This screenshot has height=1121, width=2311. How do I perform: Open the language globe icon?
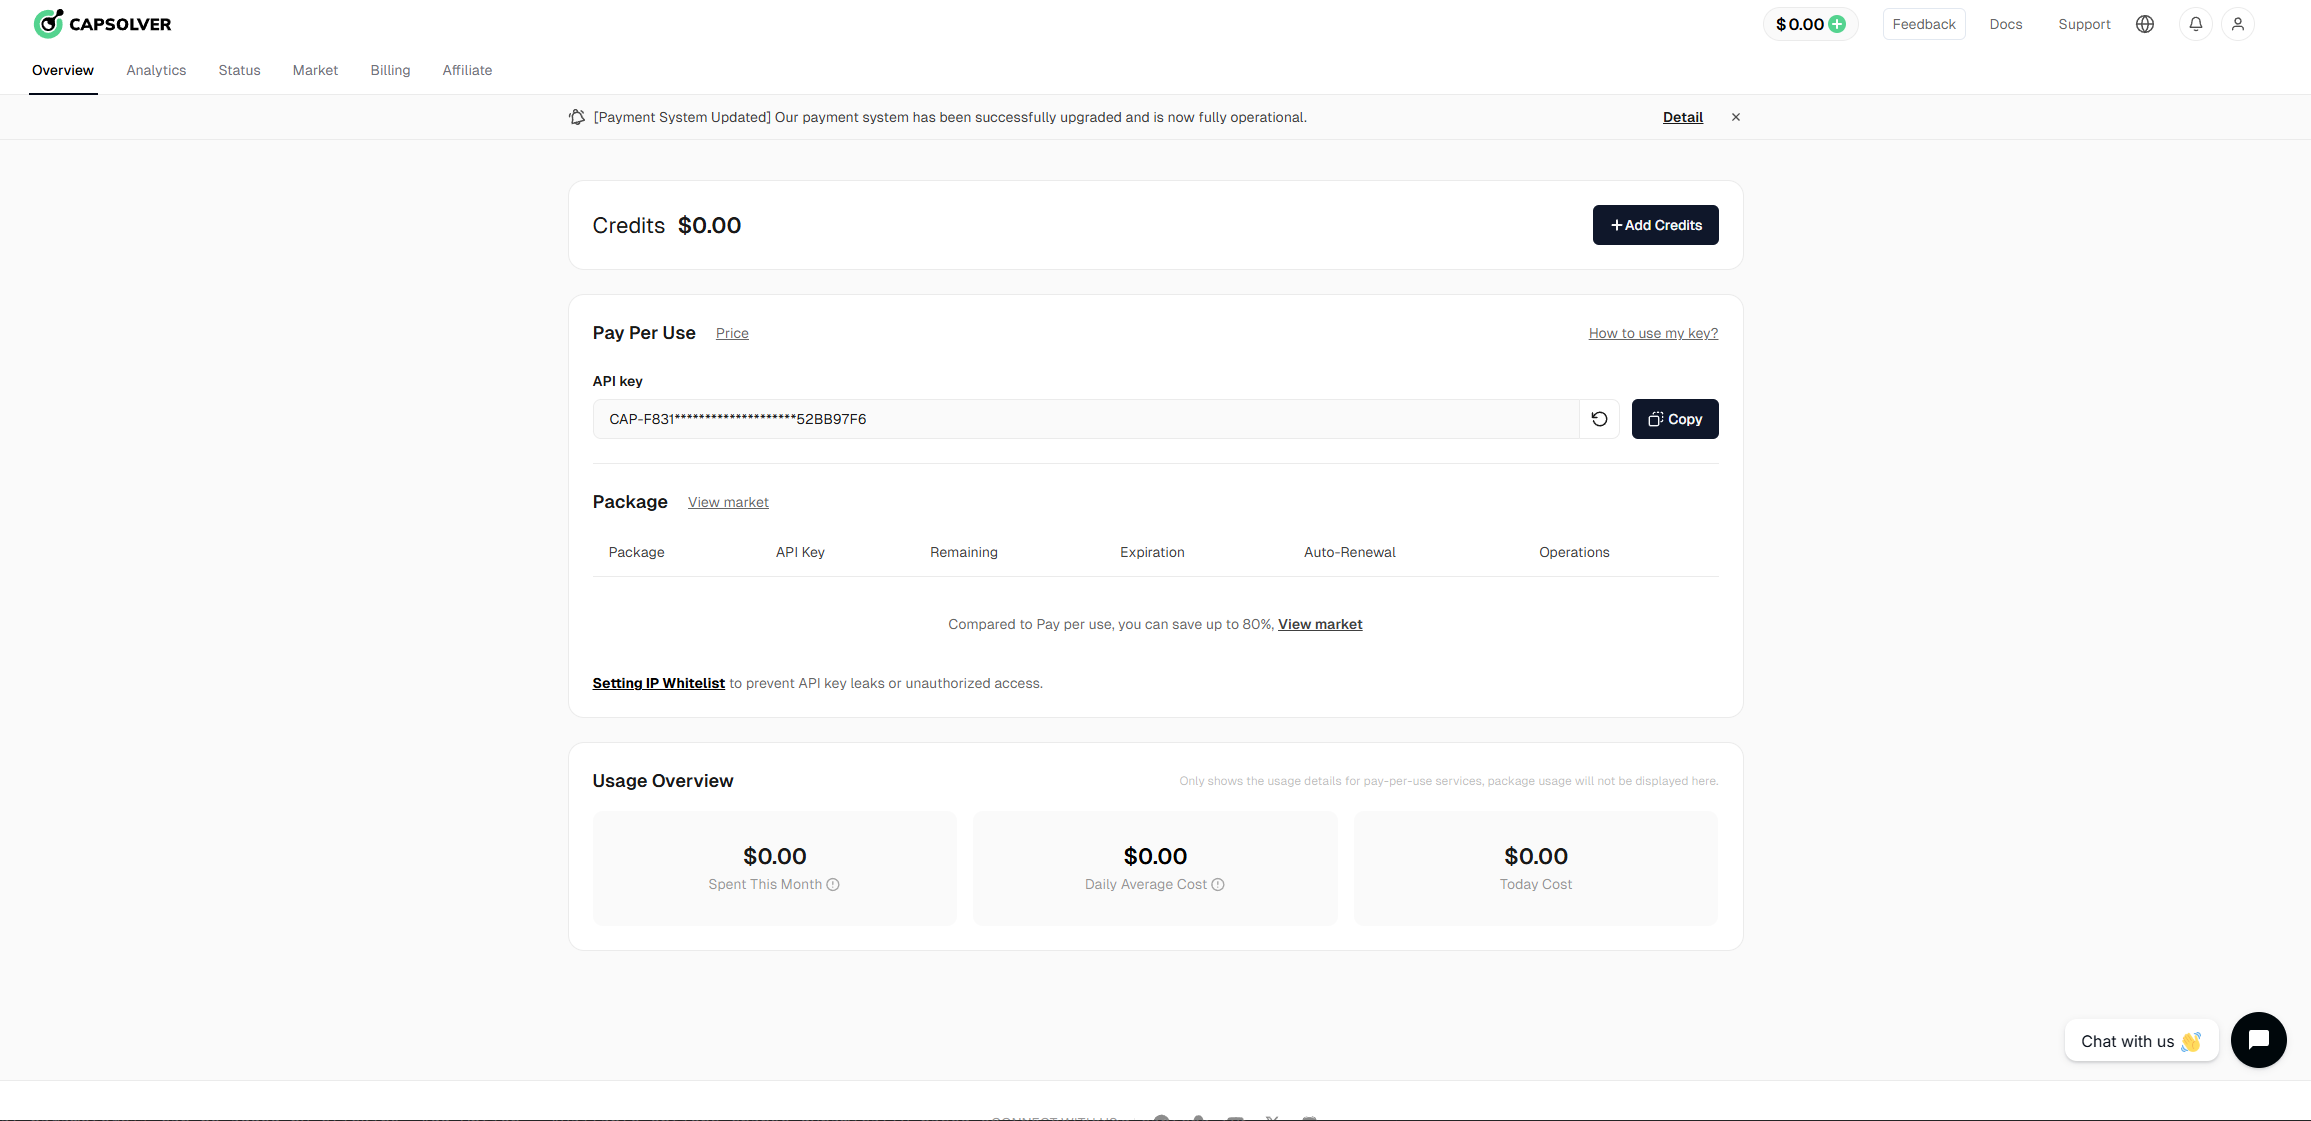click(2145, 24)
